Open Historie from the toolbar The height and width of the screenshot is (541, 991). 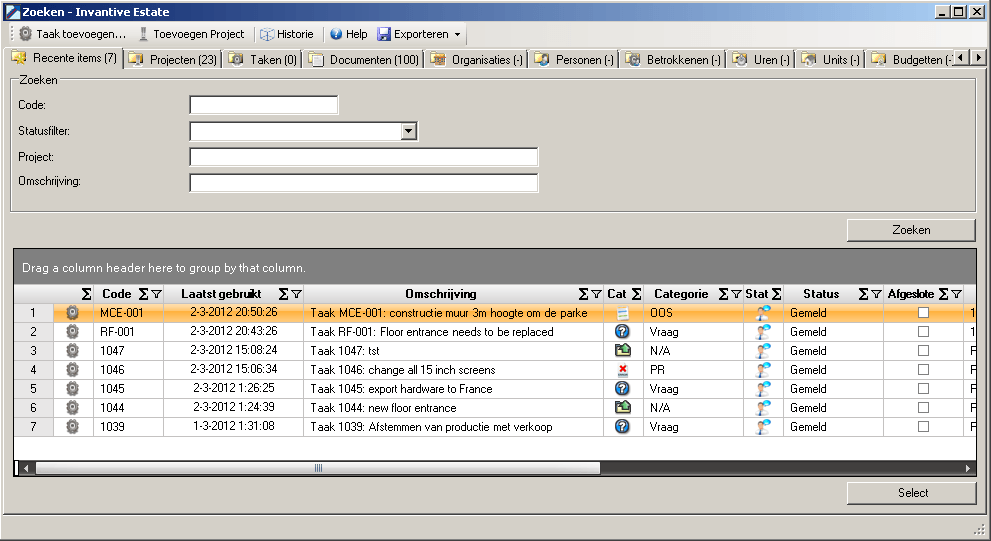287,34
